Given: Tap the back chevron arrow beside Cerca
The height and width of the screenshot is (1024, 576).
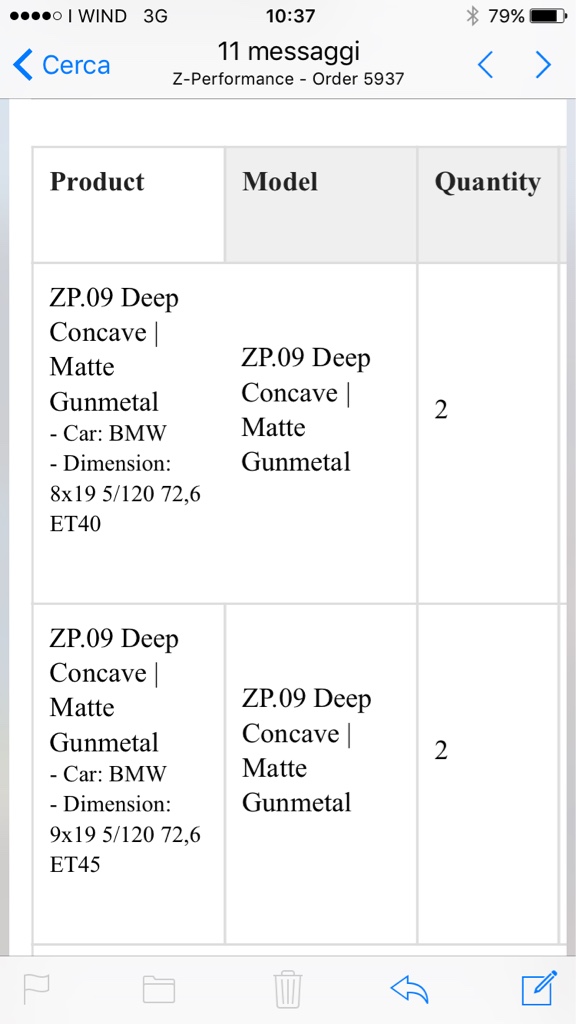Looking at the screenshot, I should (x=22, y=65).
